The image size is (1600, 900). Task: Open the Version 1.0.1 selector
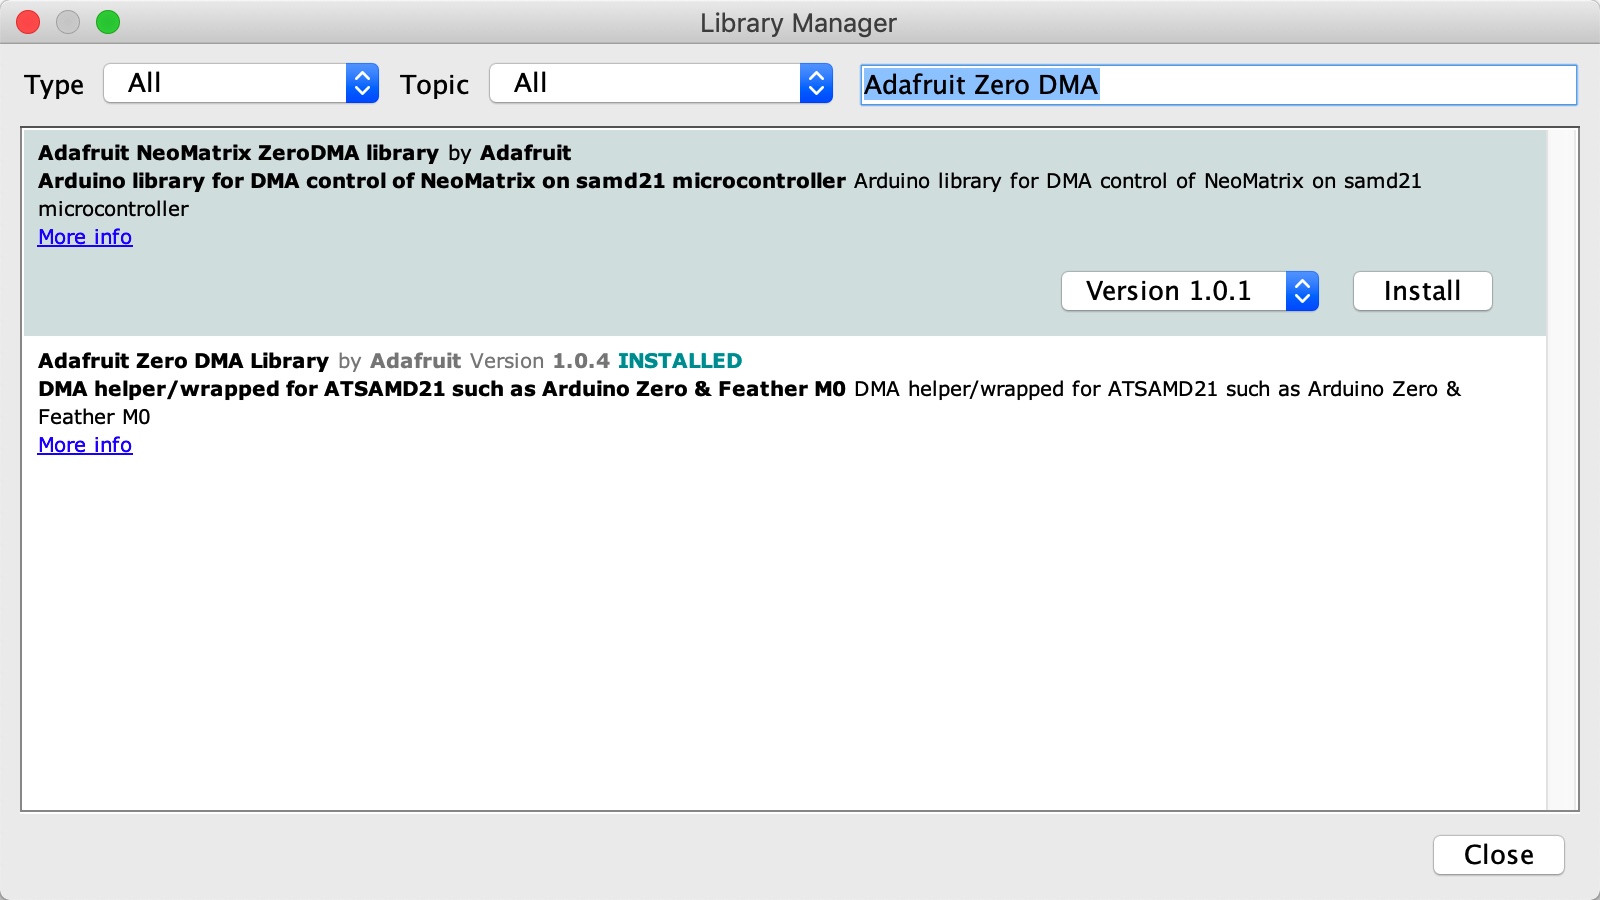coord(1190,291)
